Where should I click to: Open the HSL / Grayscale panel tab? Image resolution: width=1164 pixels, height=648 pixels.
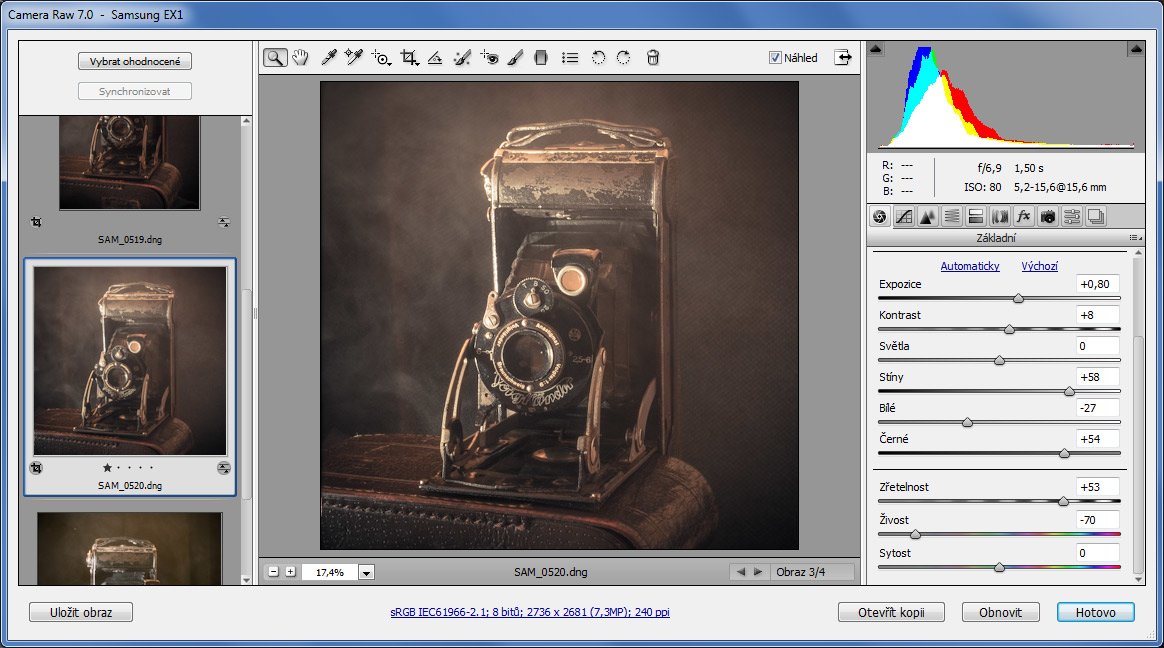(952, 217)
